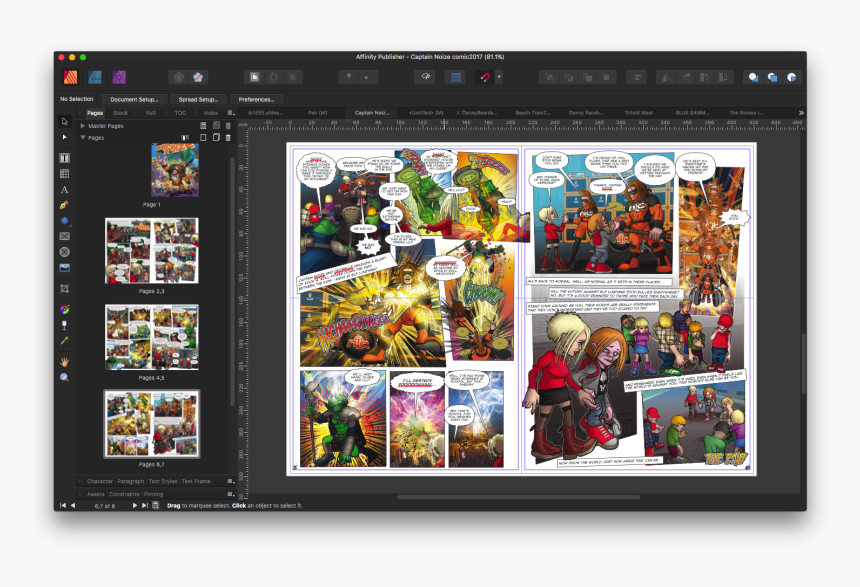Close the DannyBoards document tab
860x587 pixels.
458,113
